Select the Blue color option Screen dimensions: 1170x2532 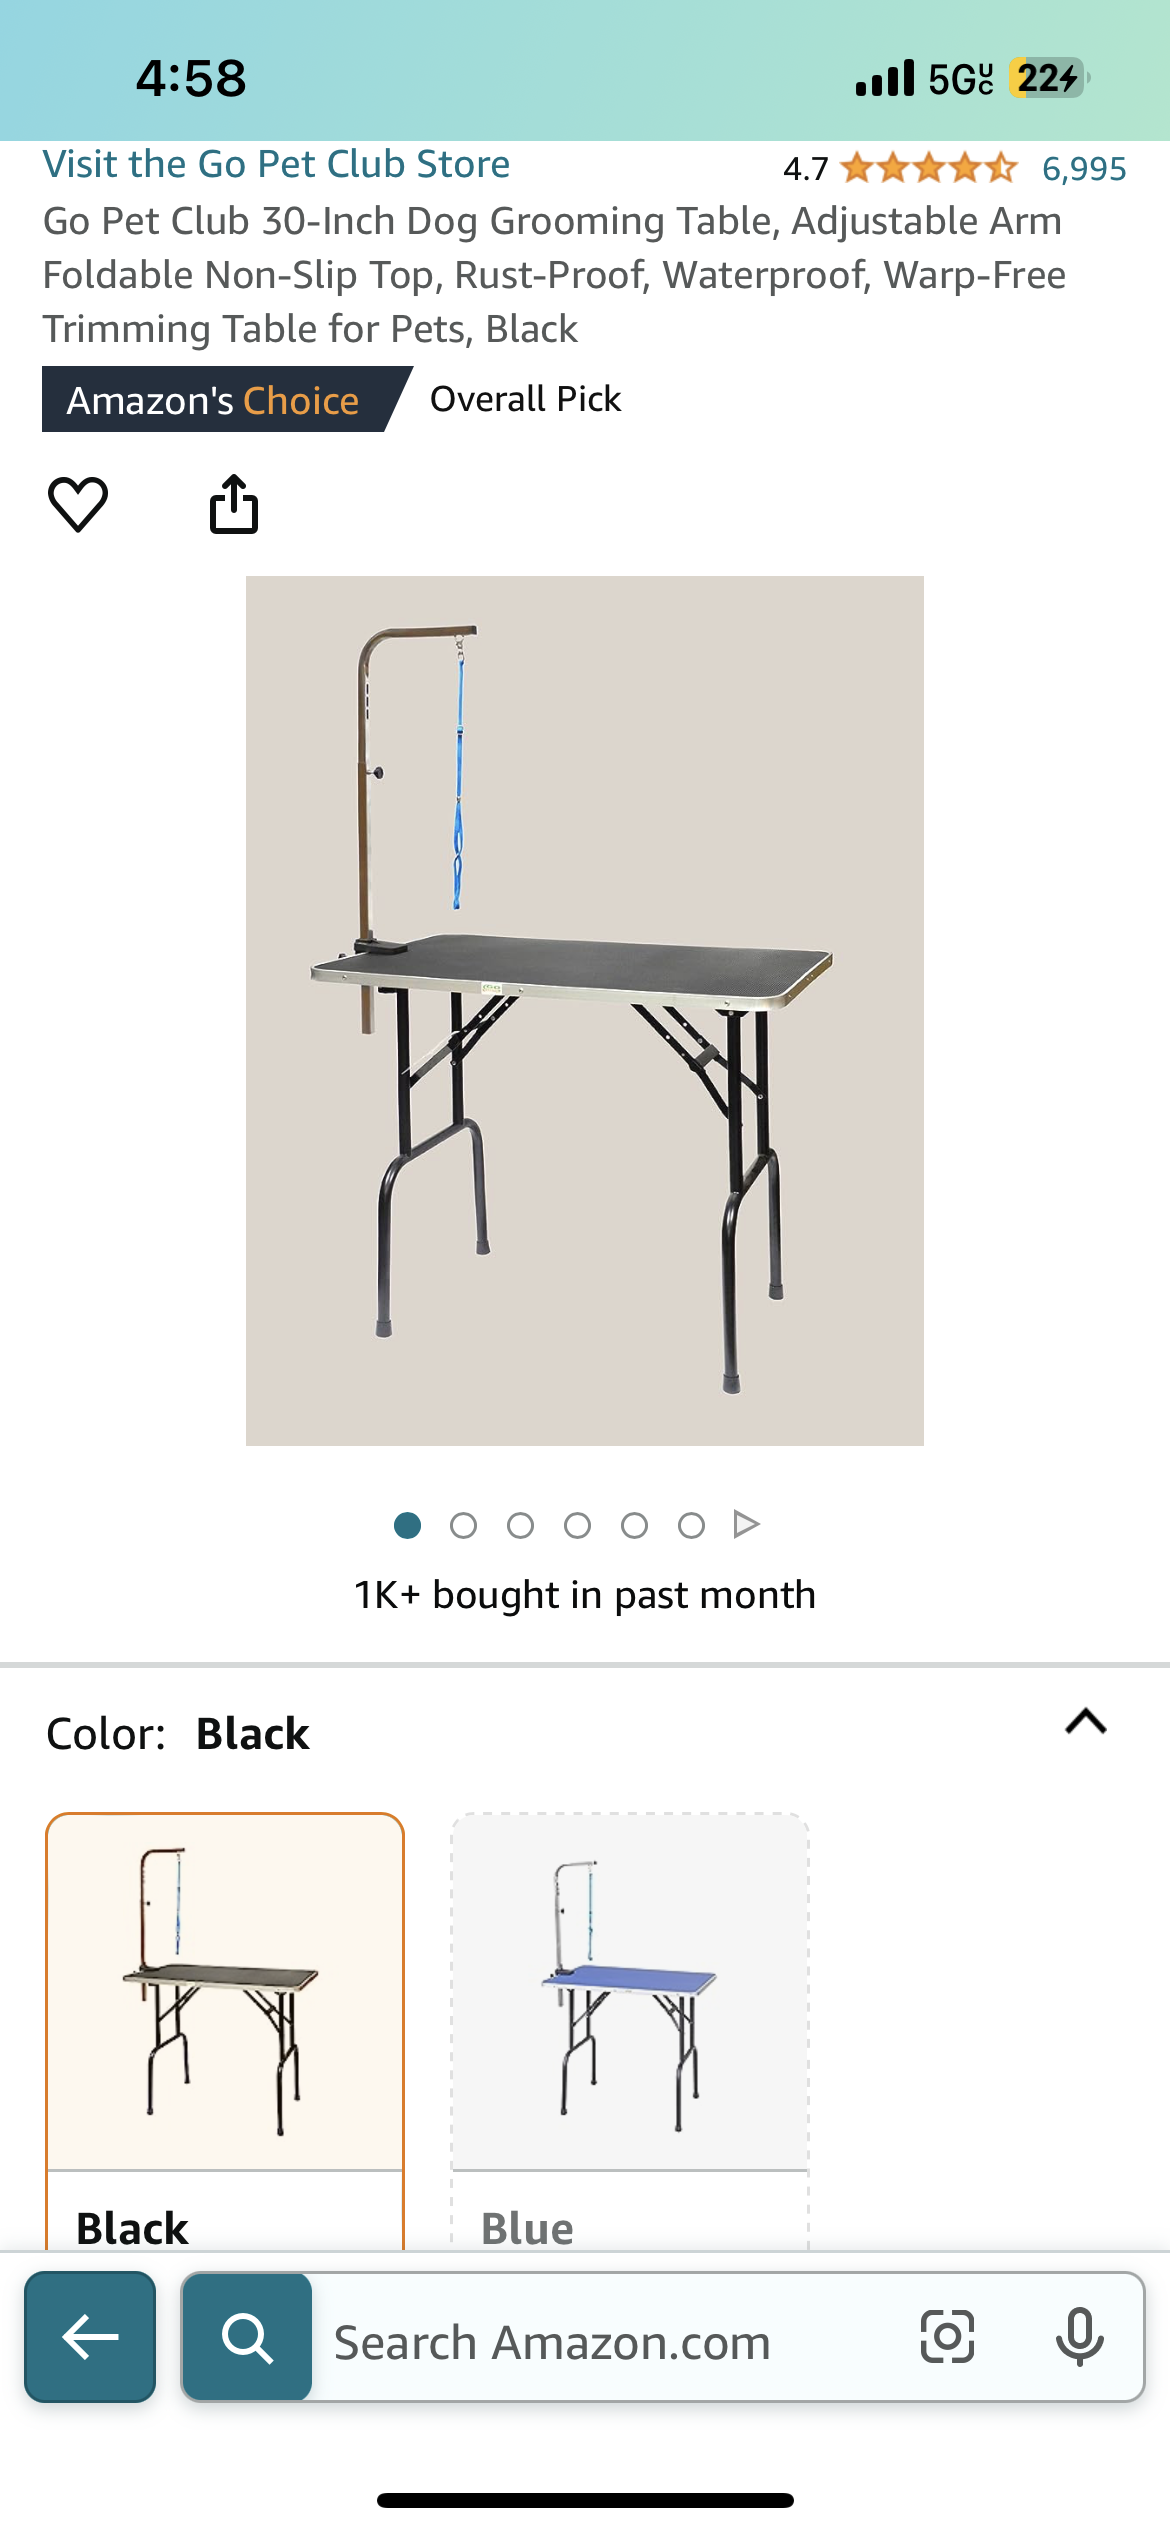[x=630, y=2030]
